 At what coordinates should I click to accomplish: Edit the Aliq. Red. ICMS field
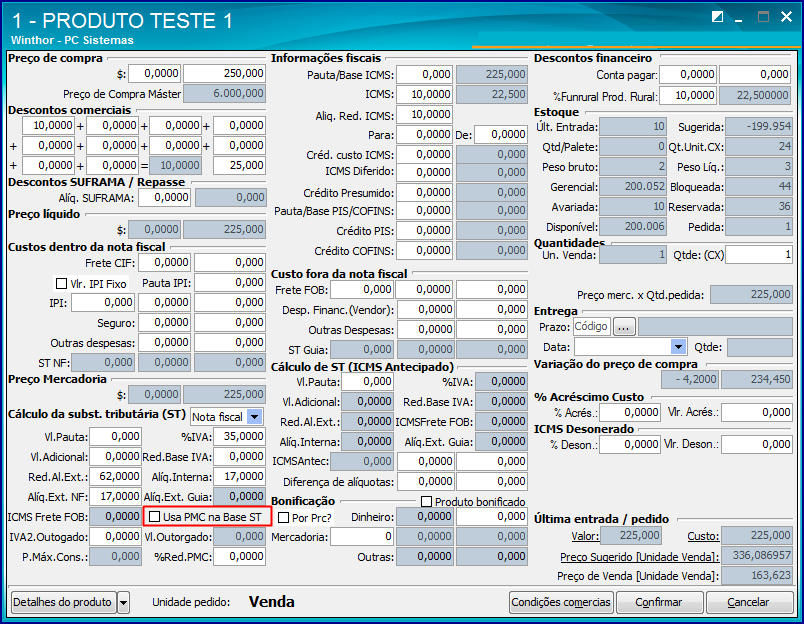coord(425,114)
